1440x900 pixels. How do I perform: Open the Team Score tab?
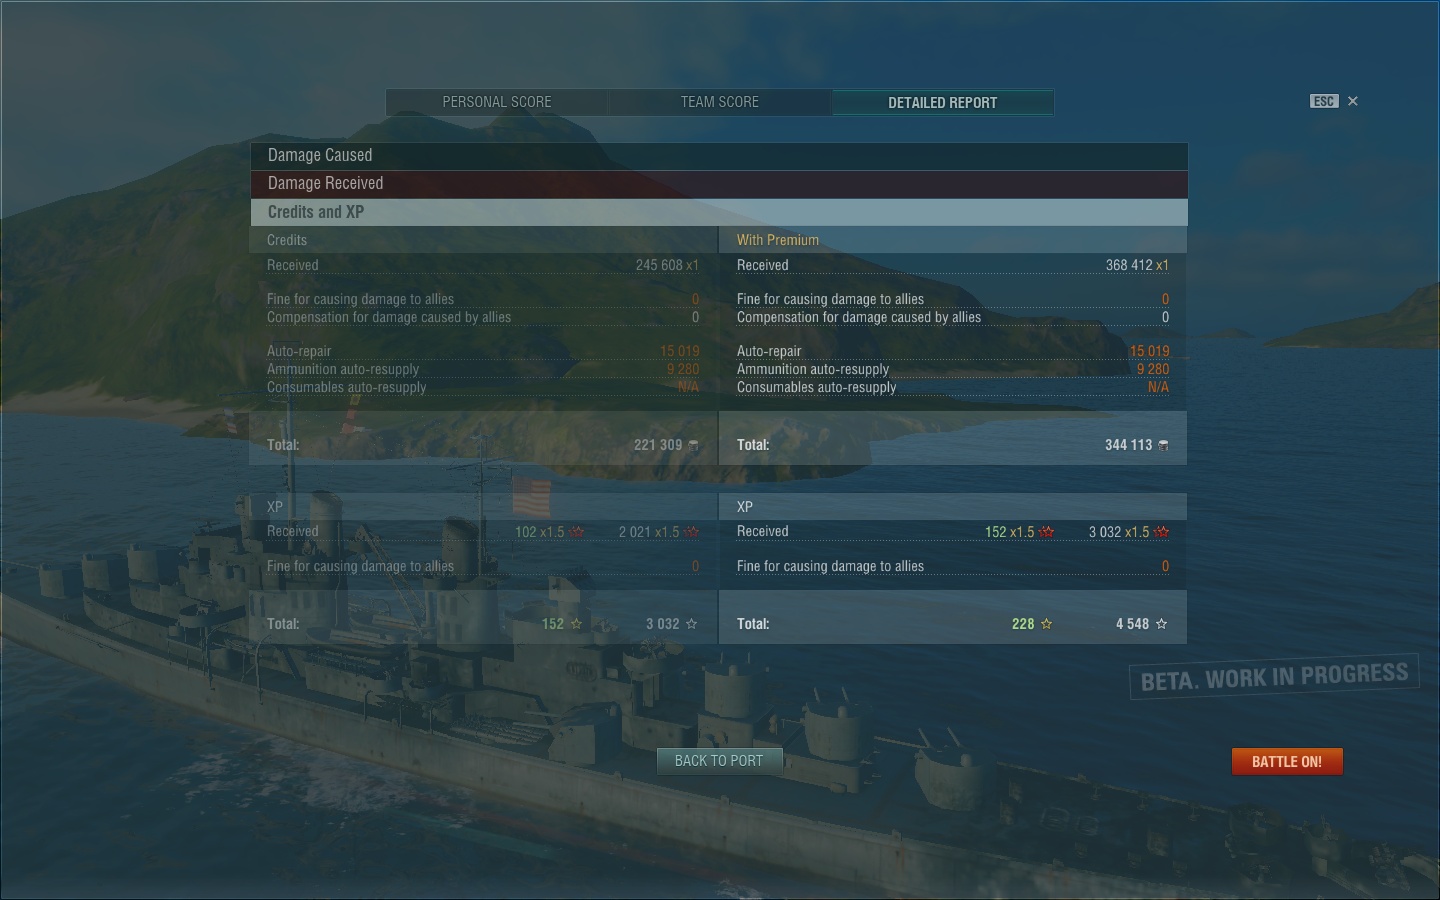click(x=720, y=102)
